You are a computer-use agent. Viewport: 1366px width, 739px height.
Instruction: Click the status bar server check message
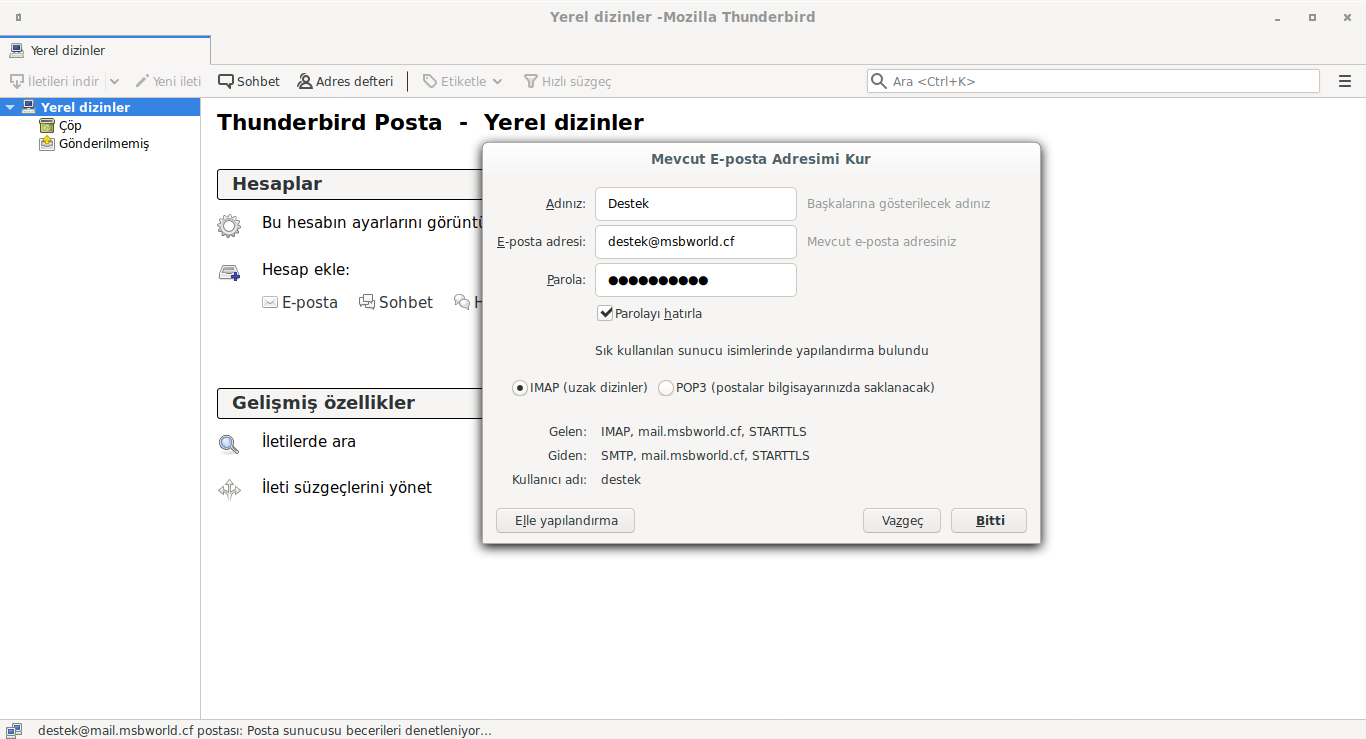pos(265,731)
